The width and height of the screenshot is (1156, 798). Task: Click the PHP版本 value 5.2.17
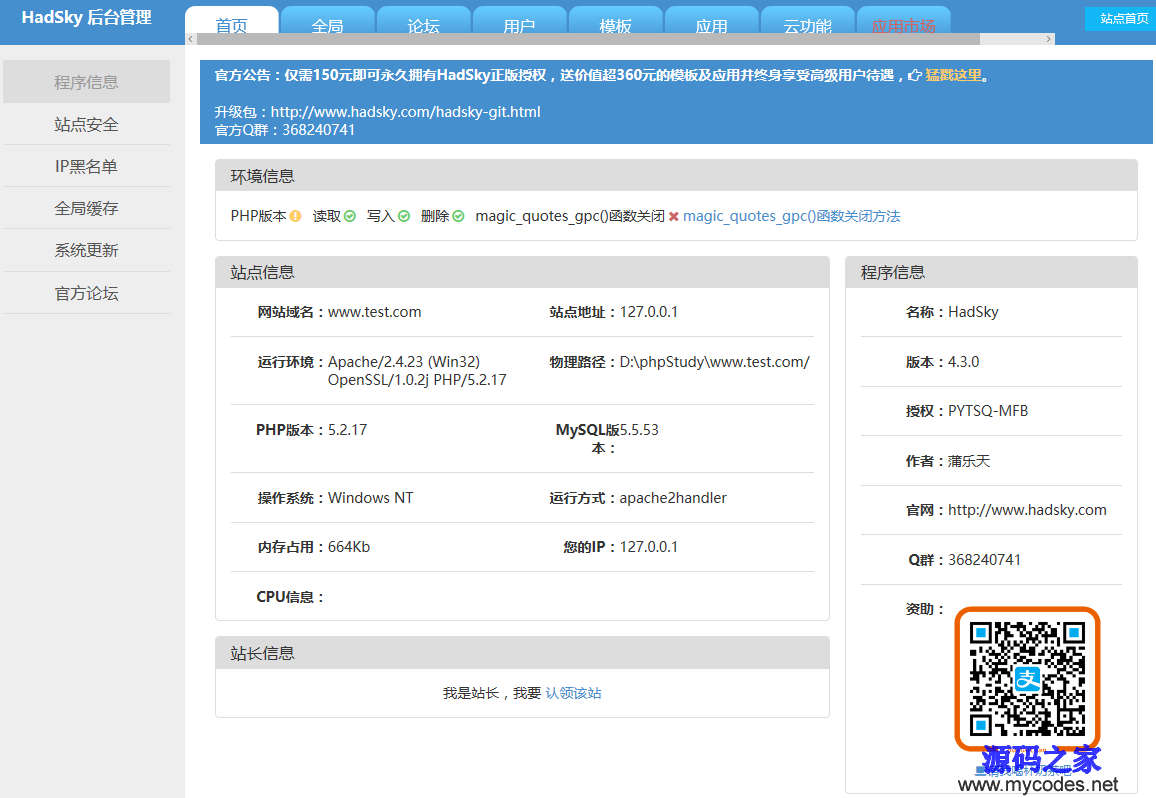[347, 430]
